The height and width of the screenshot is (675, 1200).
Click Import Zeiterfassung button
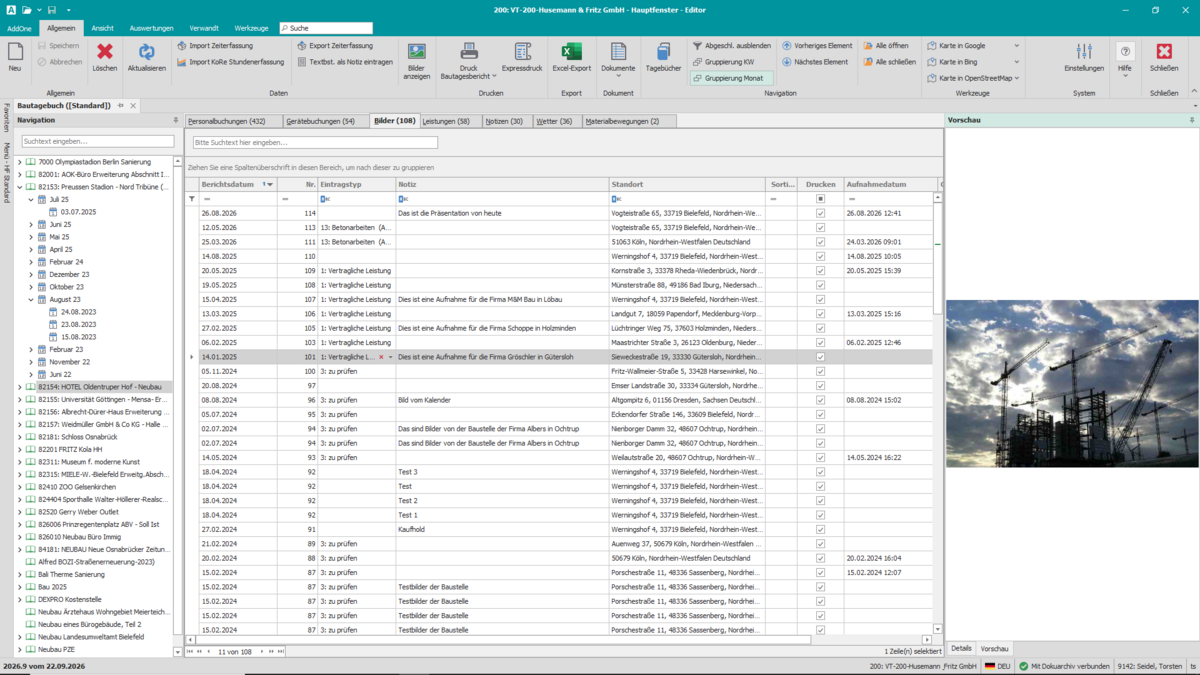click(x=215, y=46)
